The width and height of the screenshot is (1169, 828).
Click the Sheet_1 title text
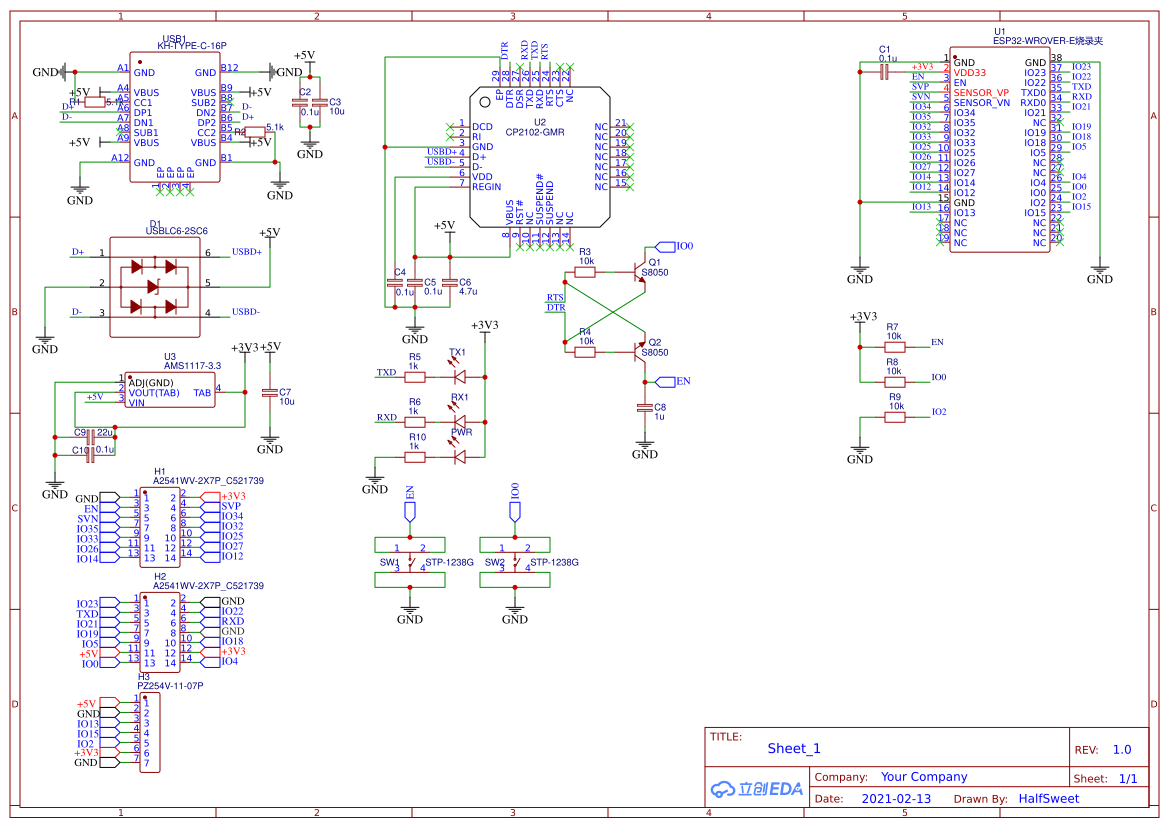[x=794, y=748]
